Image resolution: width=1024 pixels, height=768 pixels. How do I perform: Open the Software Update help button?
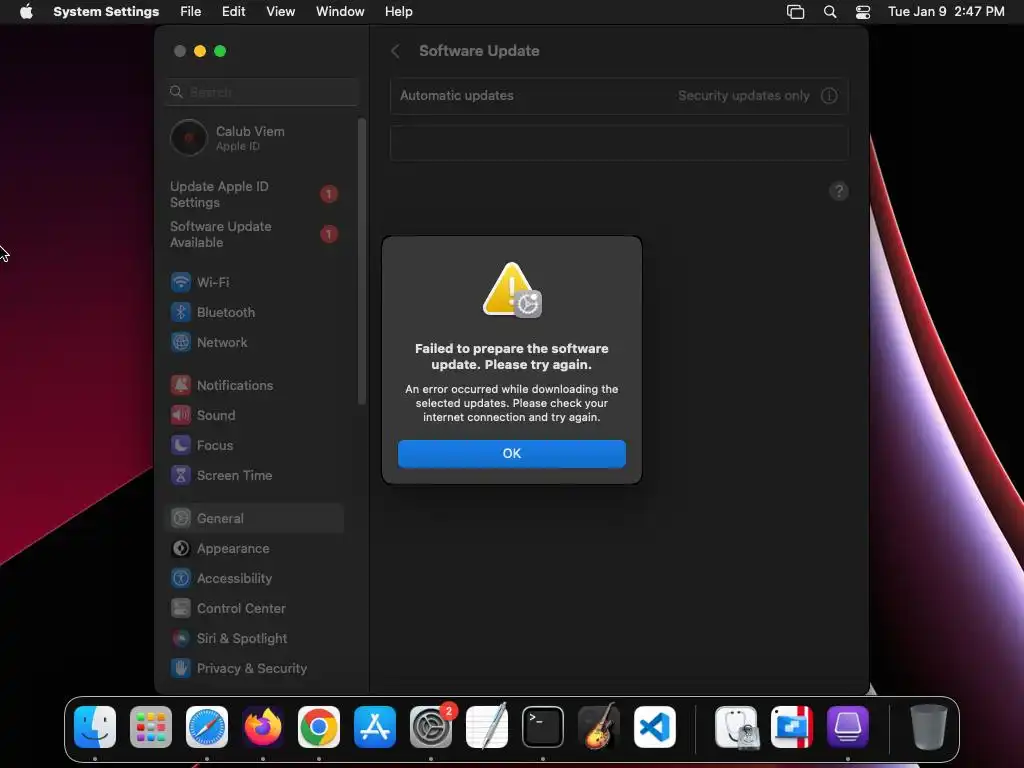pos(839,191)
